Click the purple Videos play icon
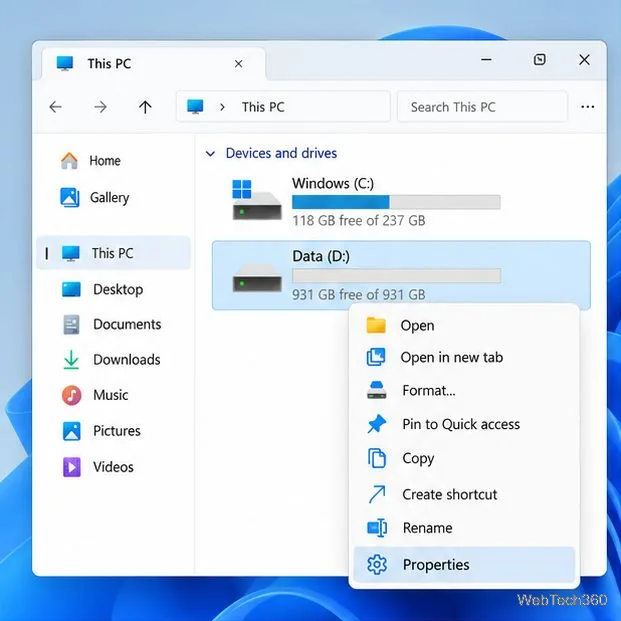The height and width of the screenshot is (621, 621). pyautogui.click(x=72, y=467)
